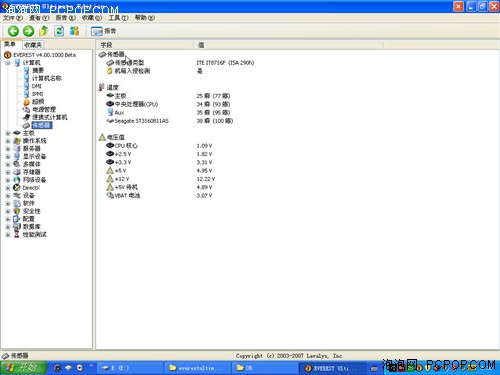Click the 性能测试 hourglass icon
This screenshot has height=375, width=500.
coord(17,235)
